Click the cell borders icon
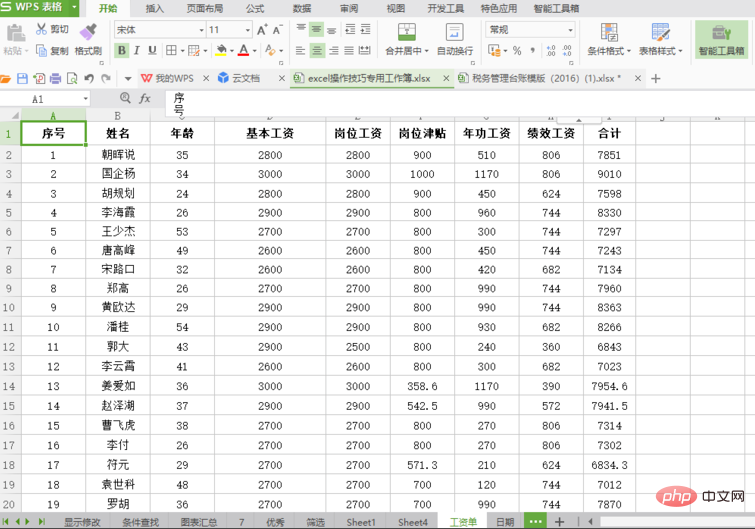The image size is (755, 529). point(171,50)
